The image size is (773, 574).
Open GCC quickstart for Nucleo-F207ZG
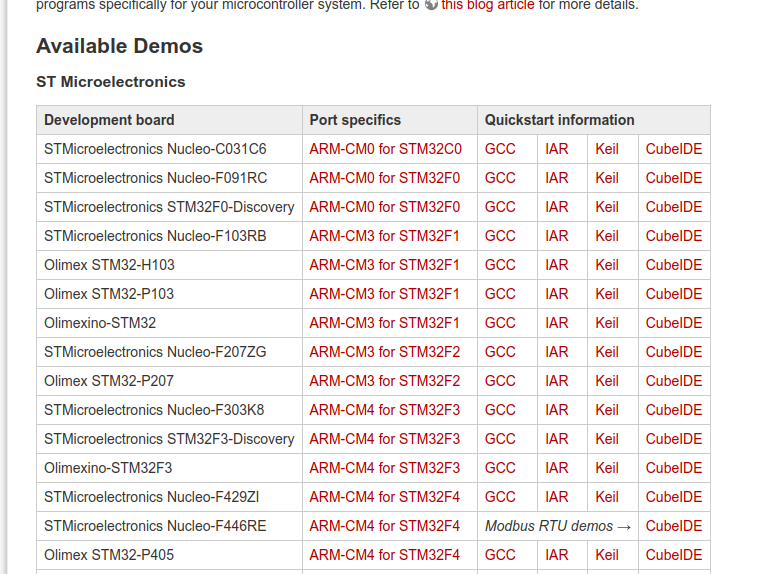(x=500, y=352)
